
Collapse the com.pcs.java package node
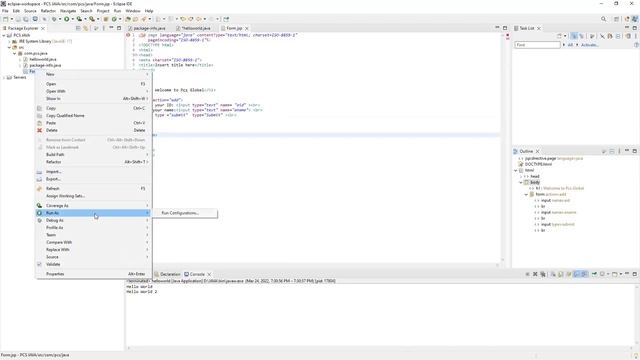tap(15, 53)
